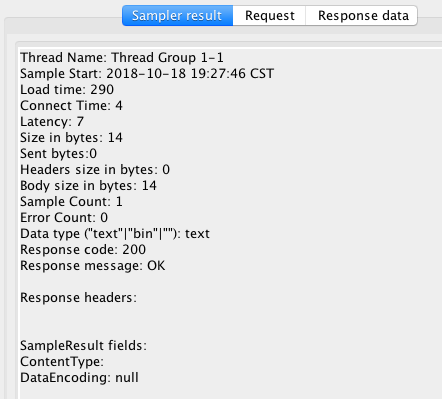The image size is (442, 399).
Task: Switch to the Sampler result tab
Action: coord(177,16)
